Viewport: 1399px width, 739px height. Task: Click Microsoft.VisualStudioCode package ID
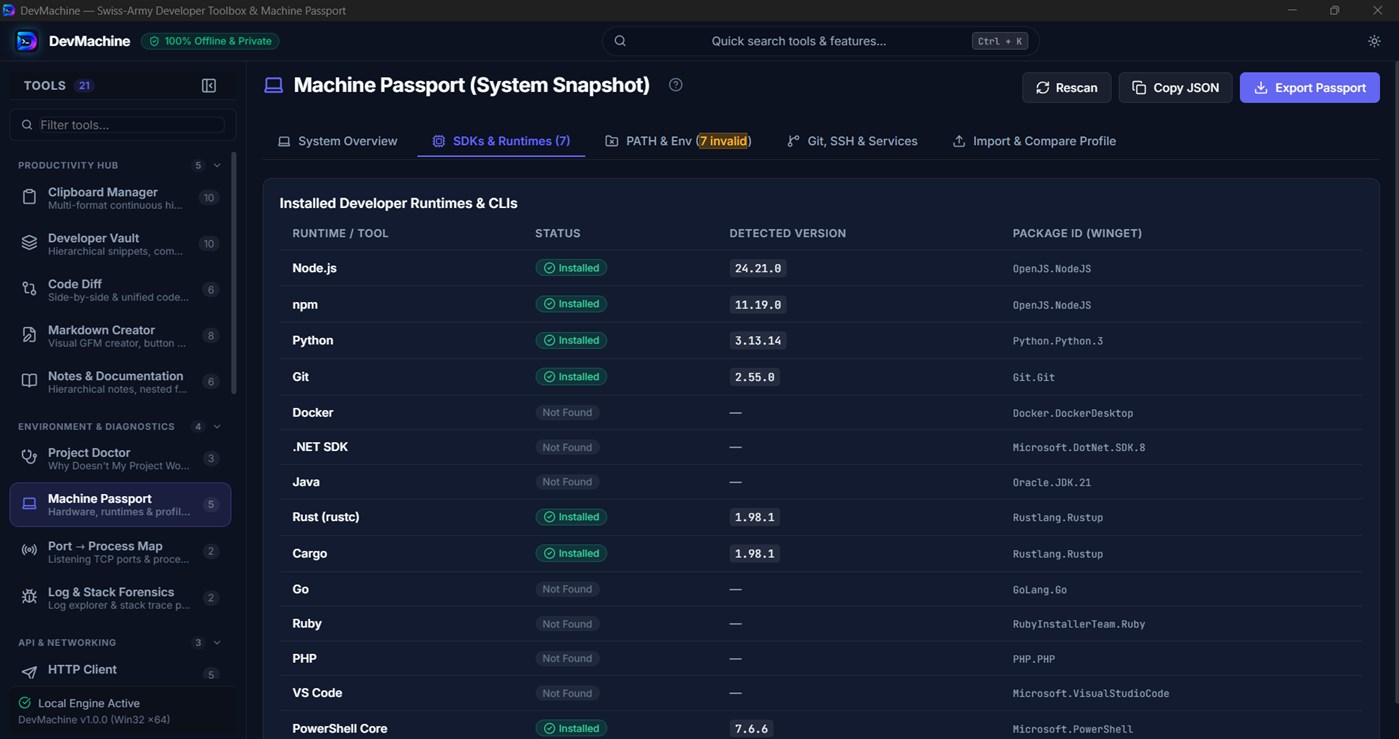pos(1091,694)
